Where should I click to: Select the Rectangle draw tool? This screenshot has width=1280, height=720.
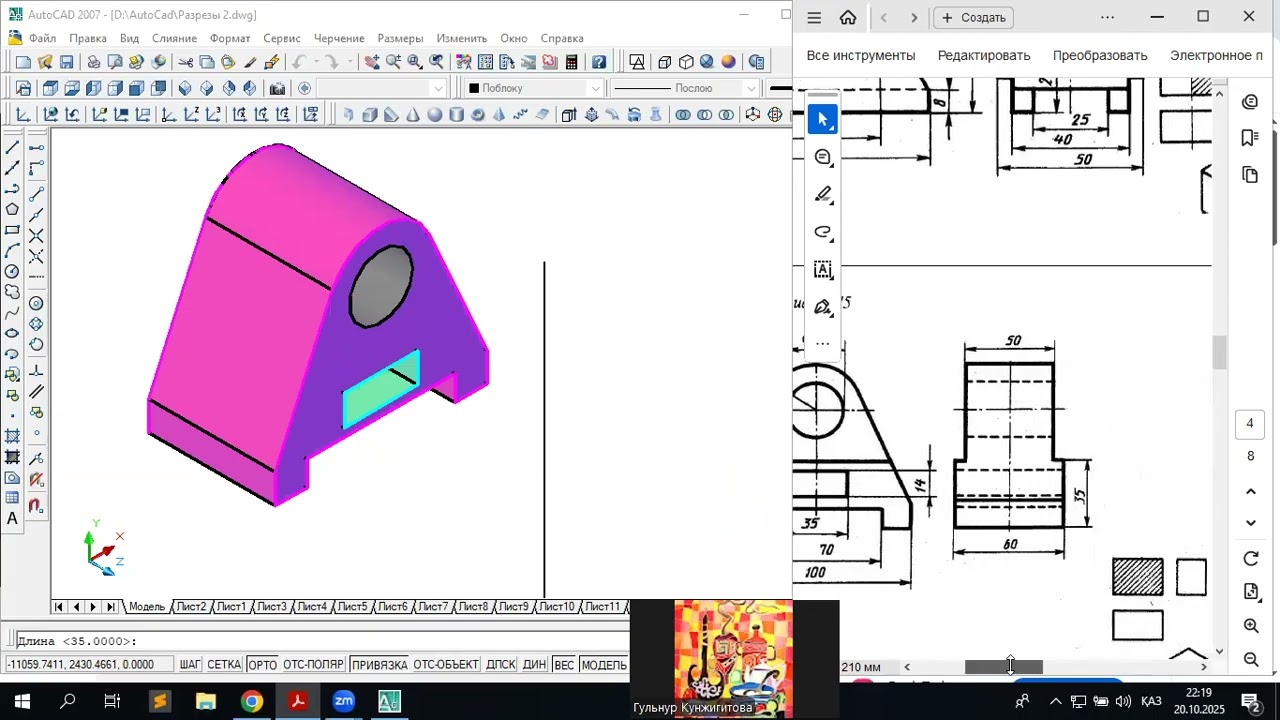pyautogui.click(x=12, y=230)
